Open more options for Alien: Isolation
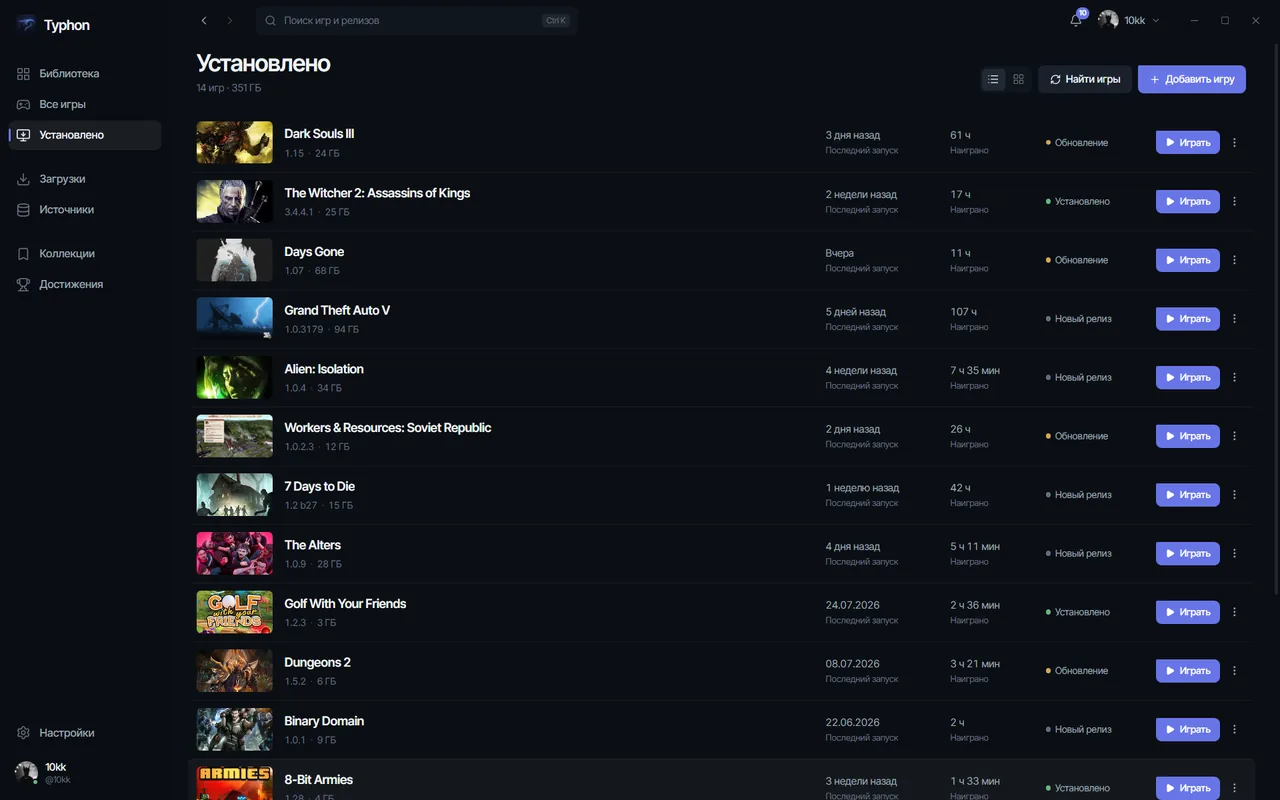This screenshot has width=1280, height=800. point(1234,378)
